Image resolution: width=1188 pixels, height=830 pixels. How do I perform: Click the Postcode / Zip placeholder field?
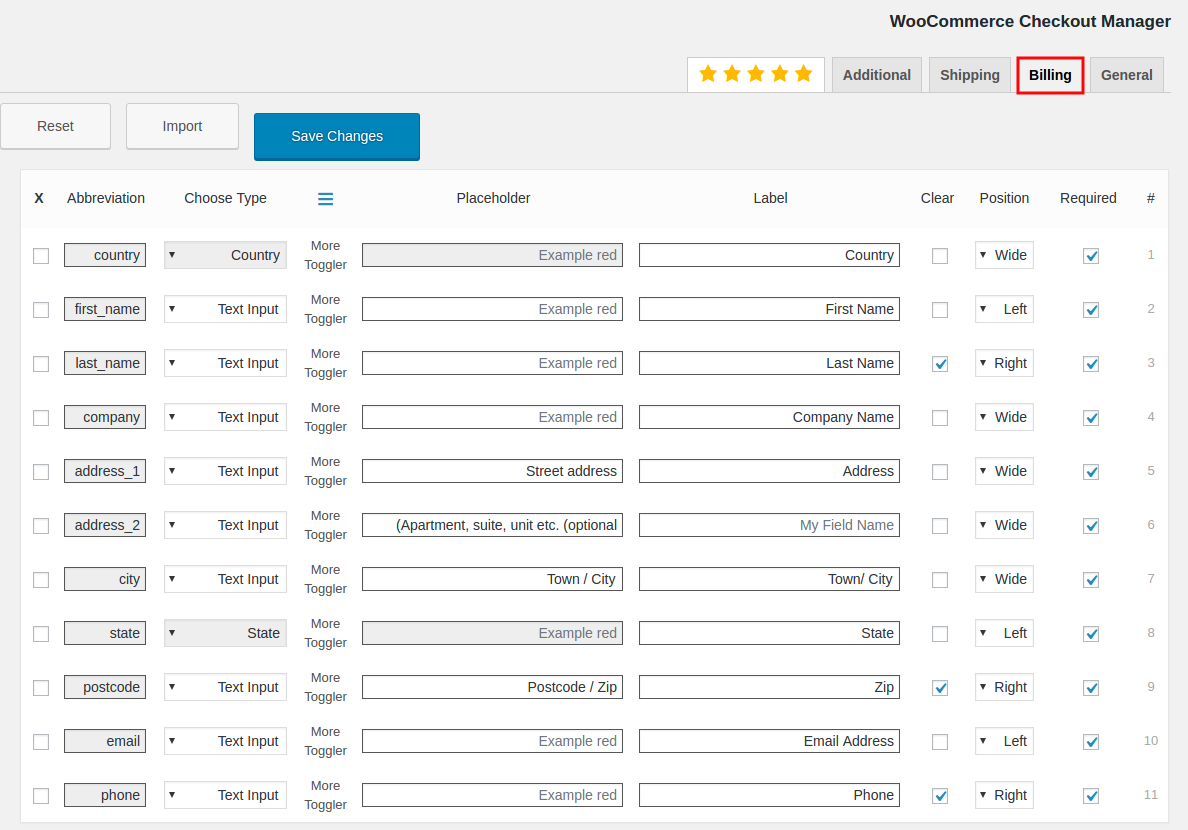click(492, 687)
